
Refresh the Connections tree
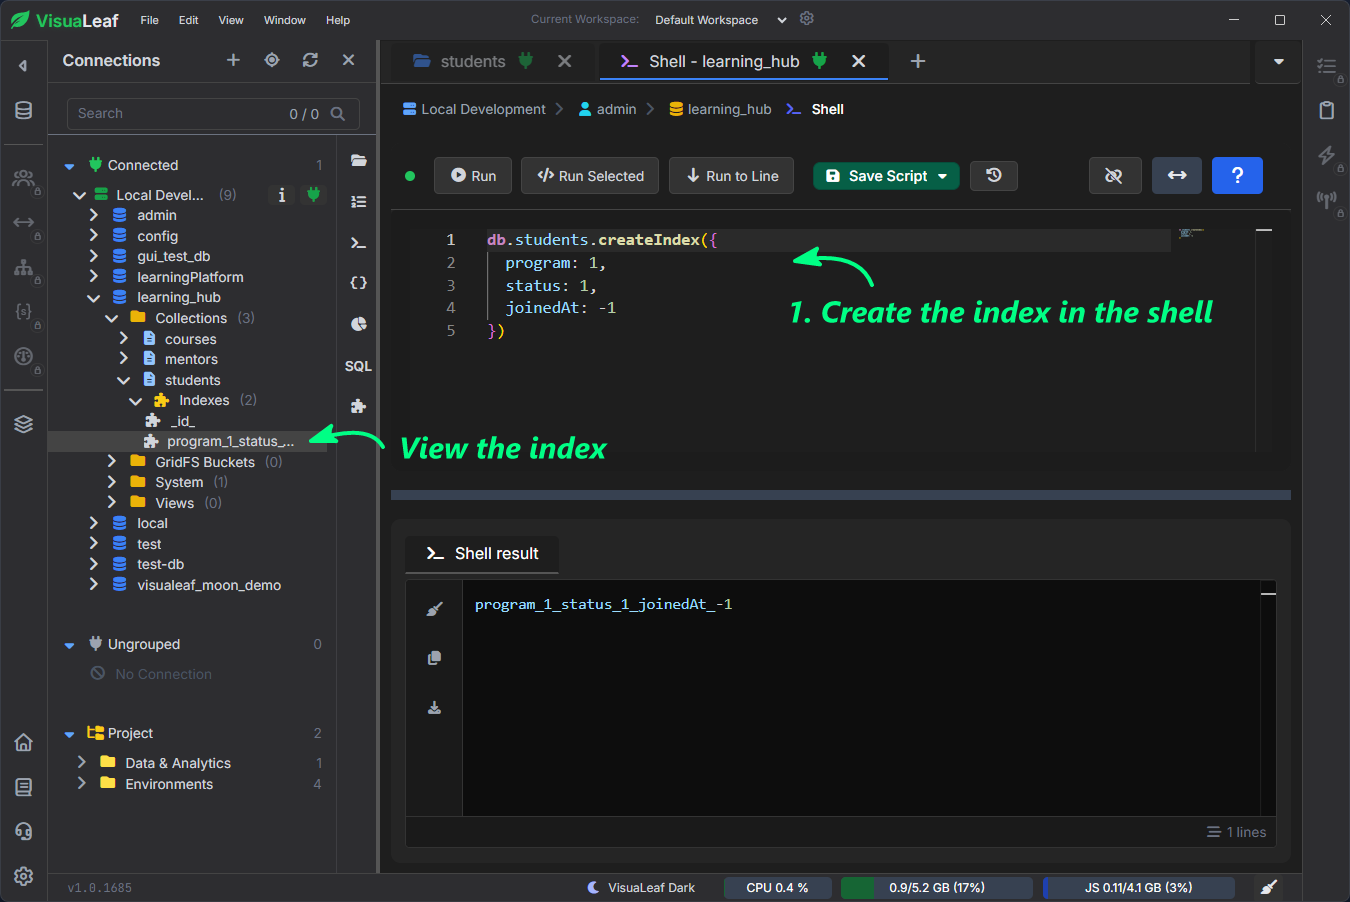click(310, 60)
